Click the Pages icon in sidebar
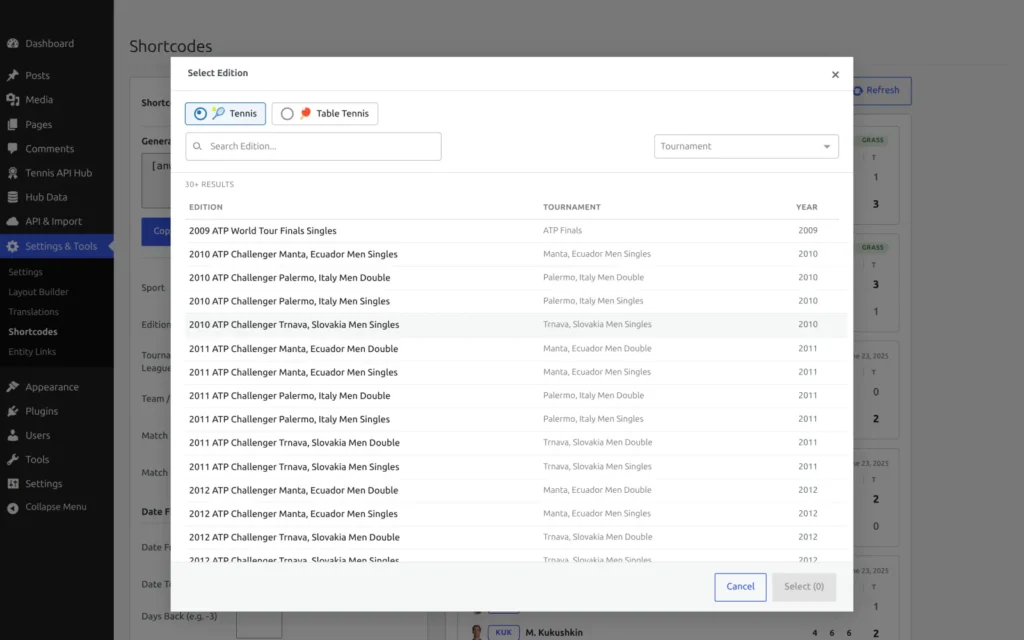The image size is (1024, 640). pos(12,124)
